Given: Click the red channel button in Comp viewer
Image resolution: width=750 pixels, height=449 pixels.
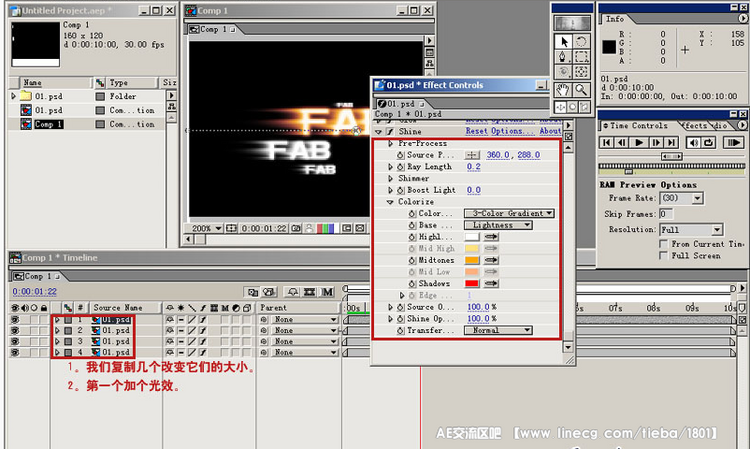Looking at the screenshot, I should 319,229.
